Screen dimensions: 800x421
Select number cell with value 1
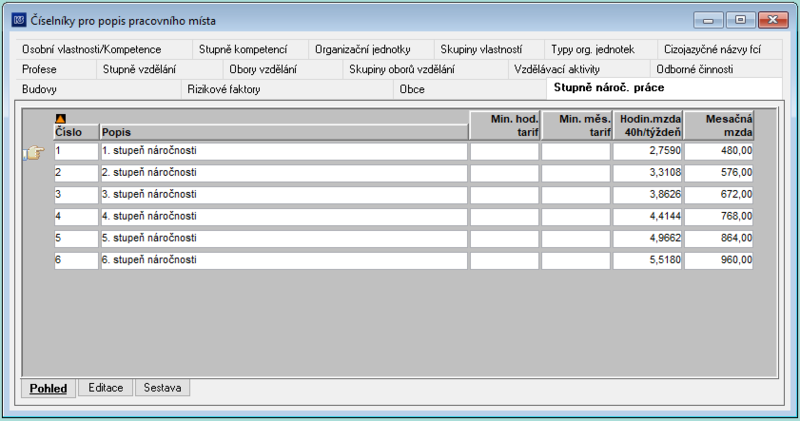76,151
